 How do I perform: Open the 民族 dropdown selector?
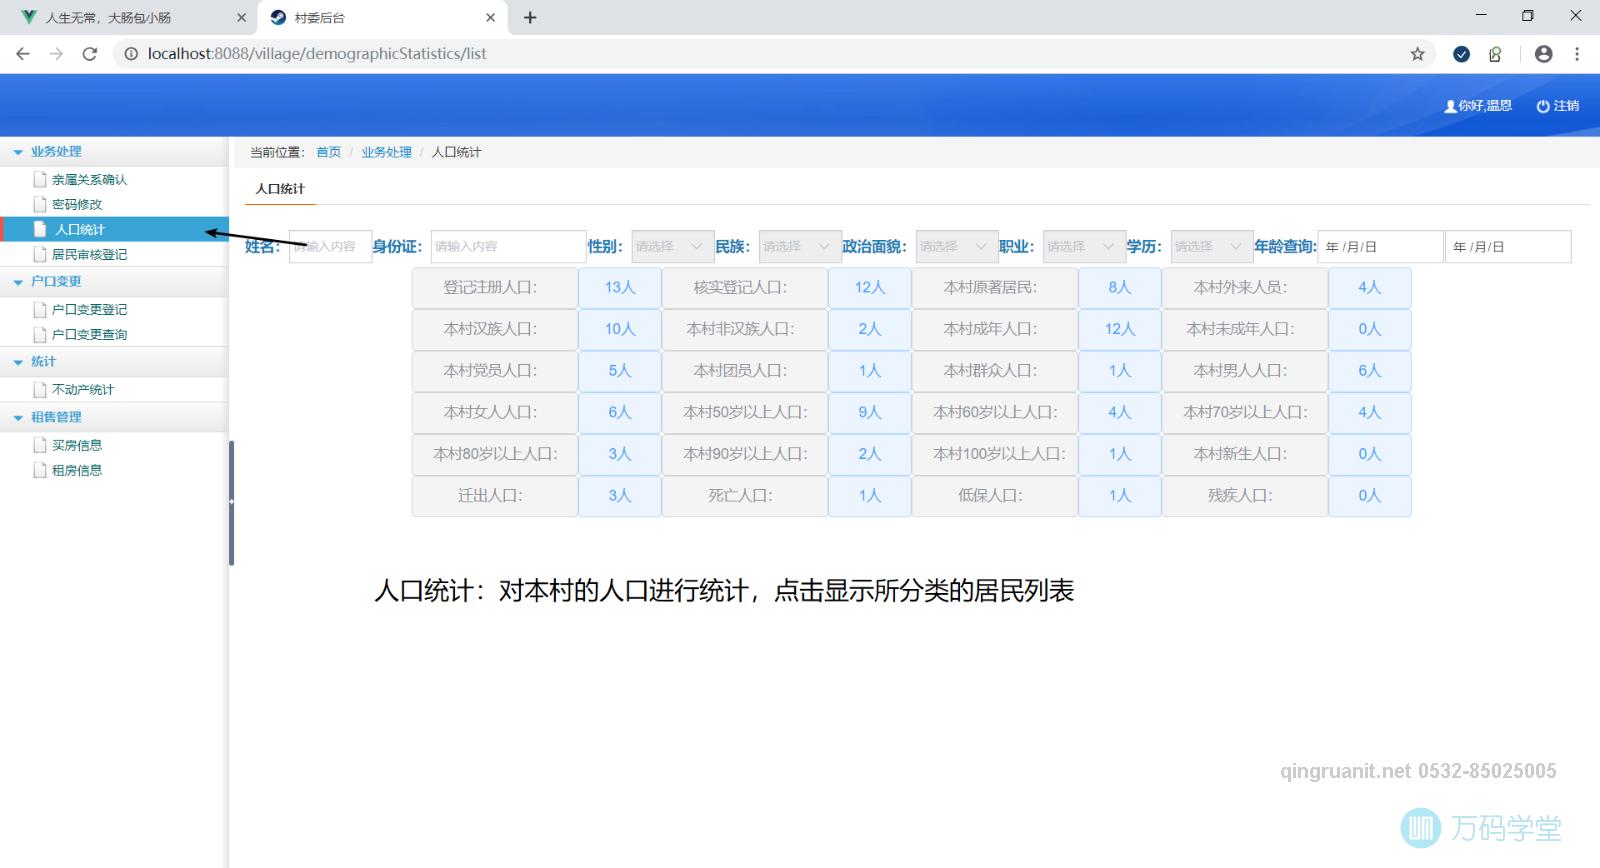[799, 247]
